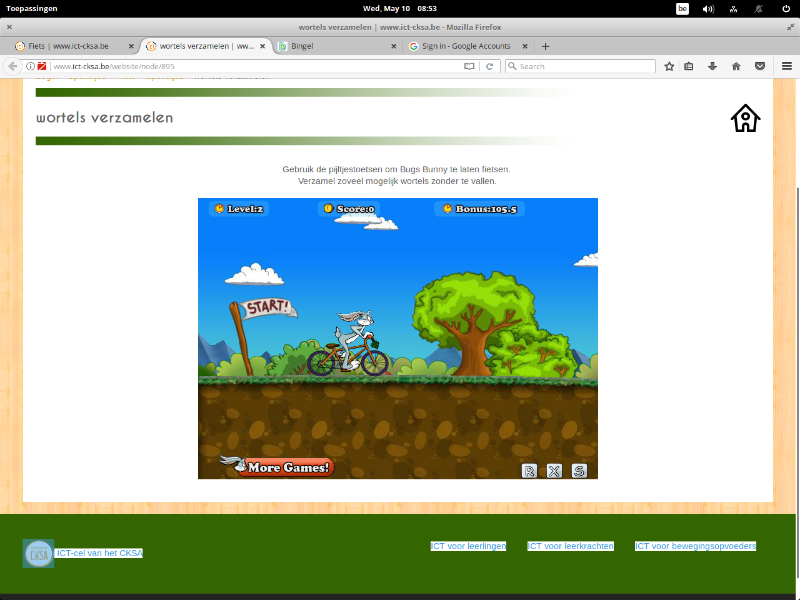Click the page vertical scrollbar

797,383
